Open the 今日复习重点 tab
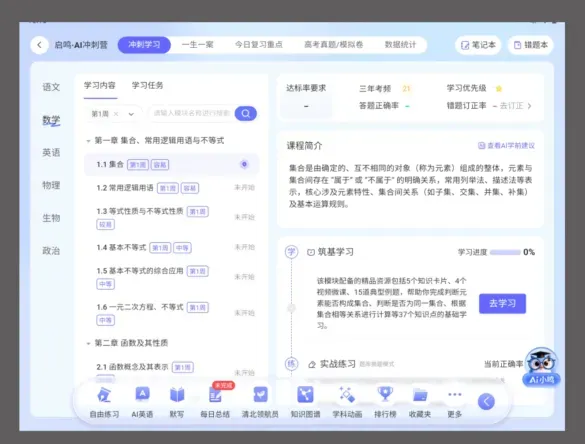 (259, 45)
